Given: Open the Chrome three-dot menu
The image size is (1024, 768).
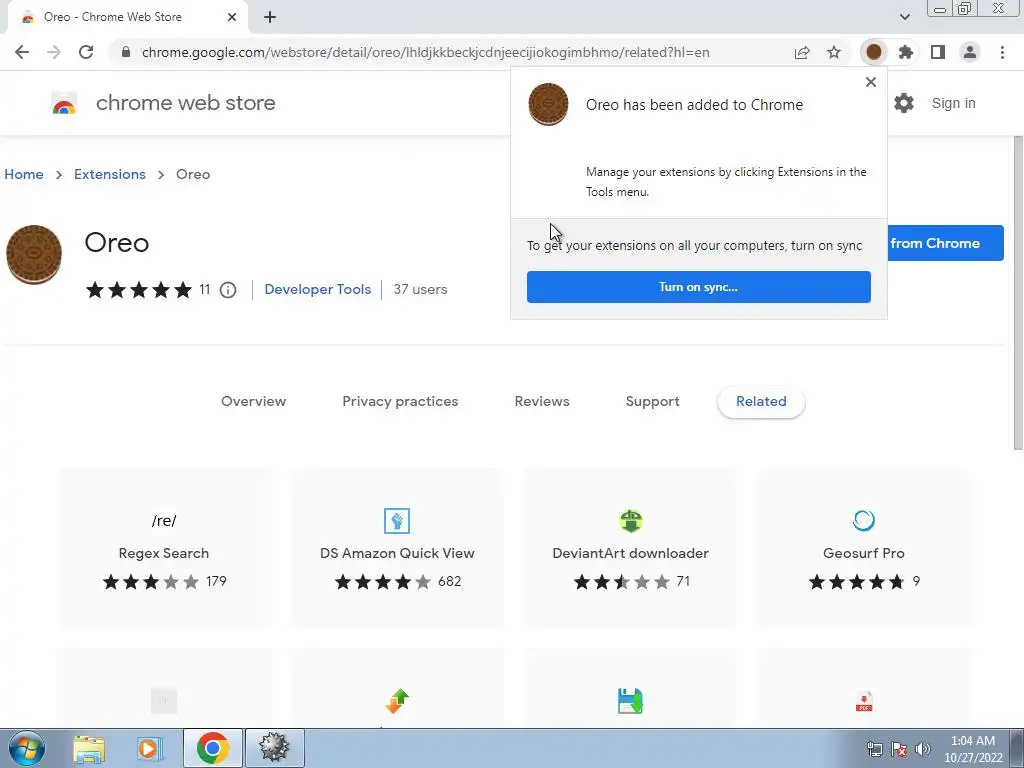Looking at the screenshot, I should (x=1002, y=52).
